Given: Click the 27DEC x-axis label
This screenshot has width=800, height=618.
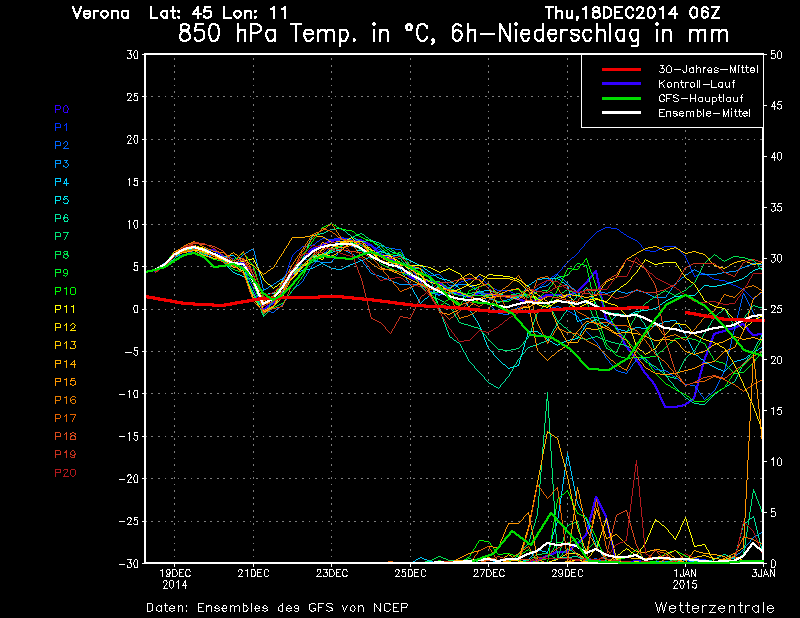Looking at the screenshot, I should (488, 573).
